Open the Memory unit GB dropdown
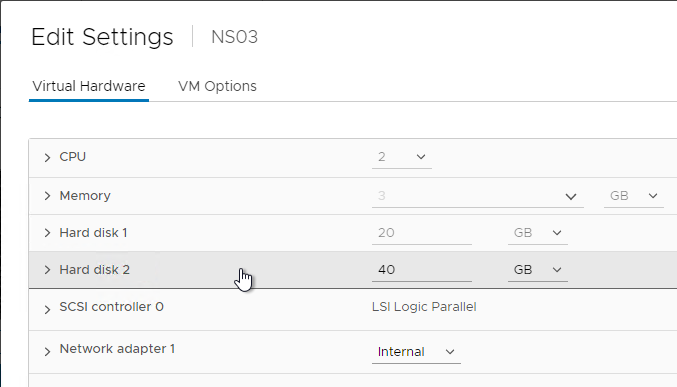Screen dimensions: 677x387 (x=633, y=196)
